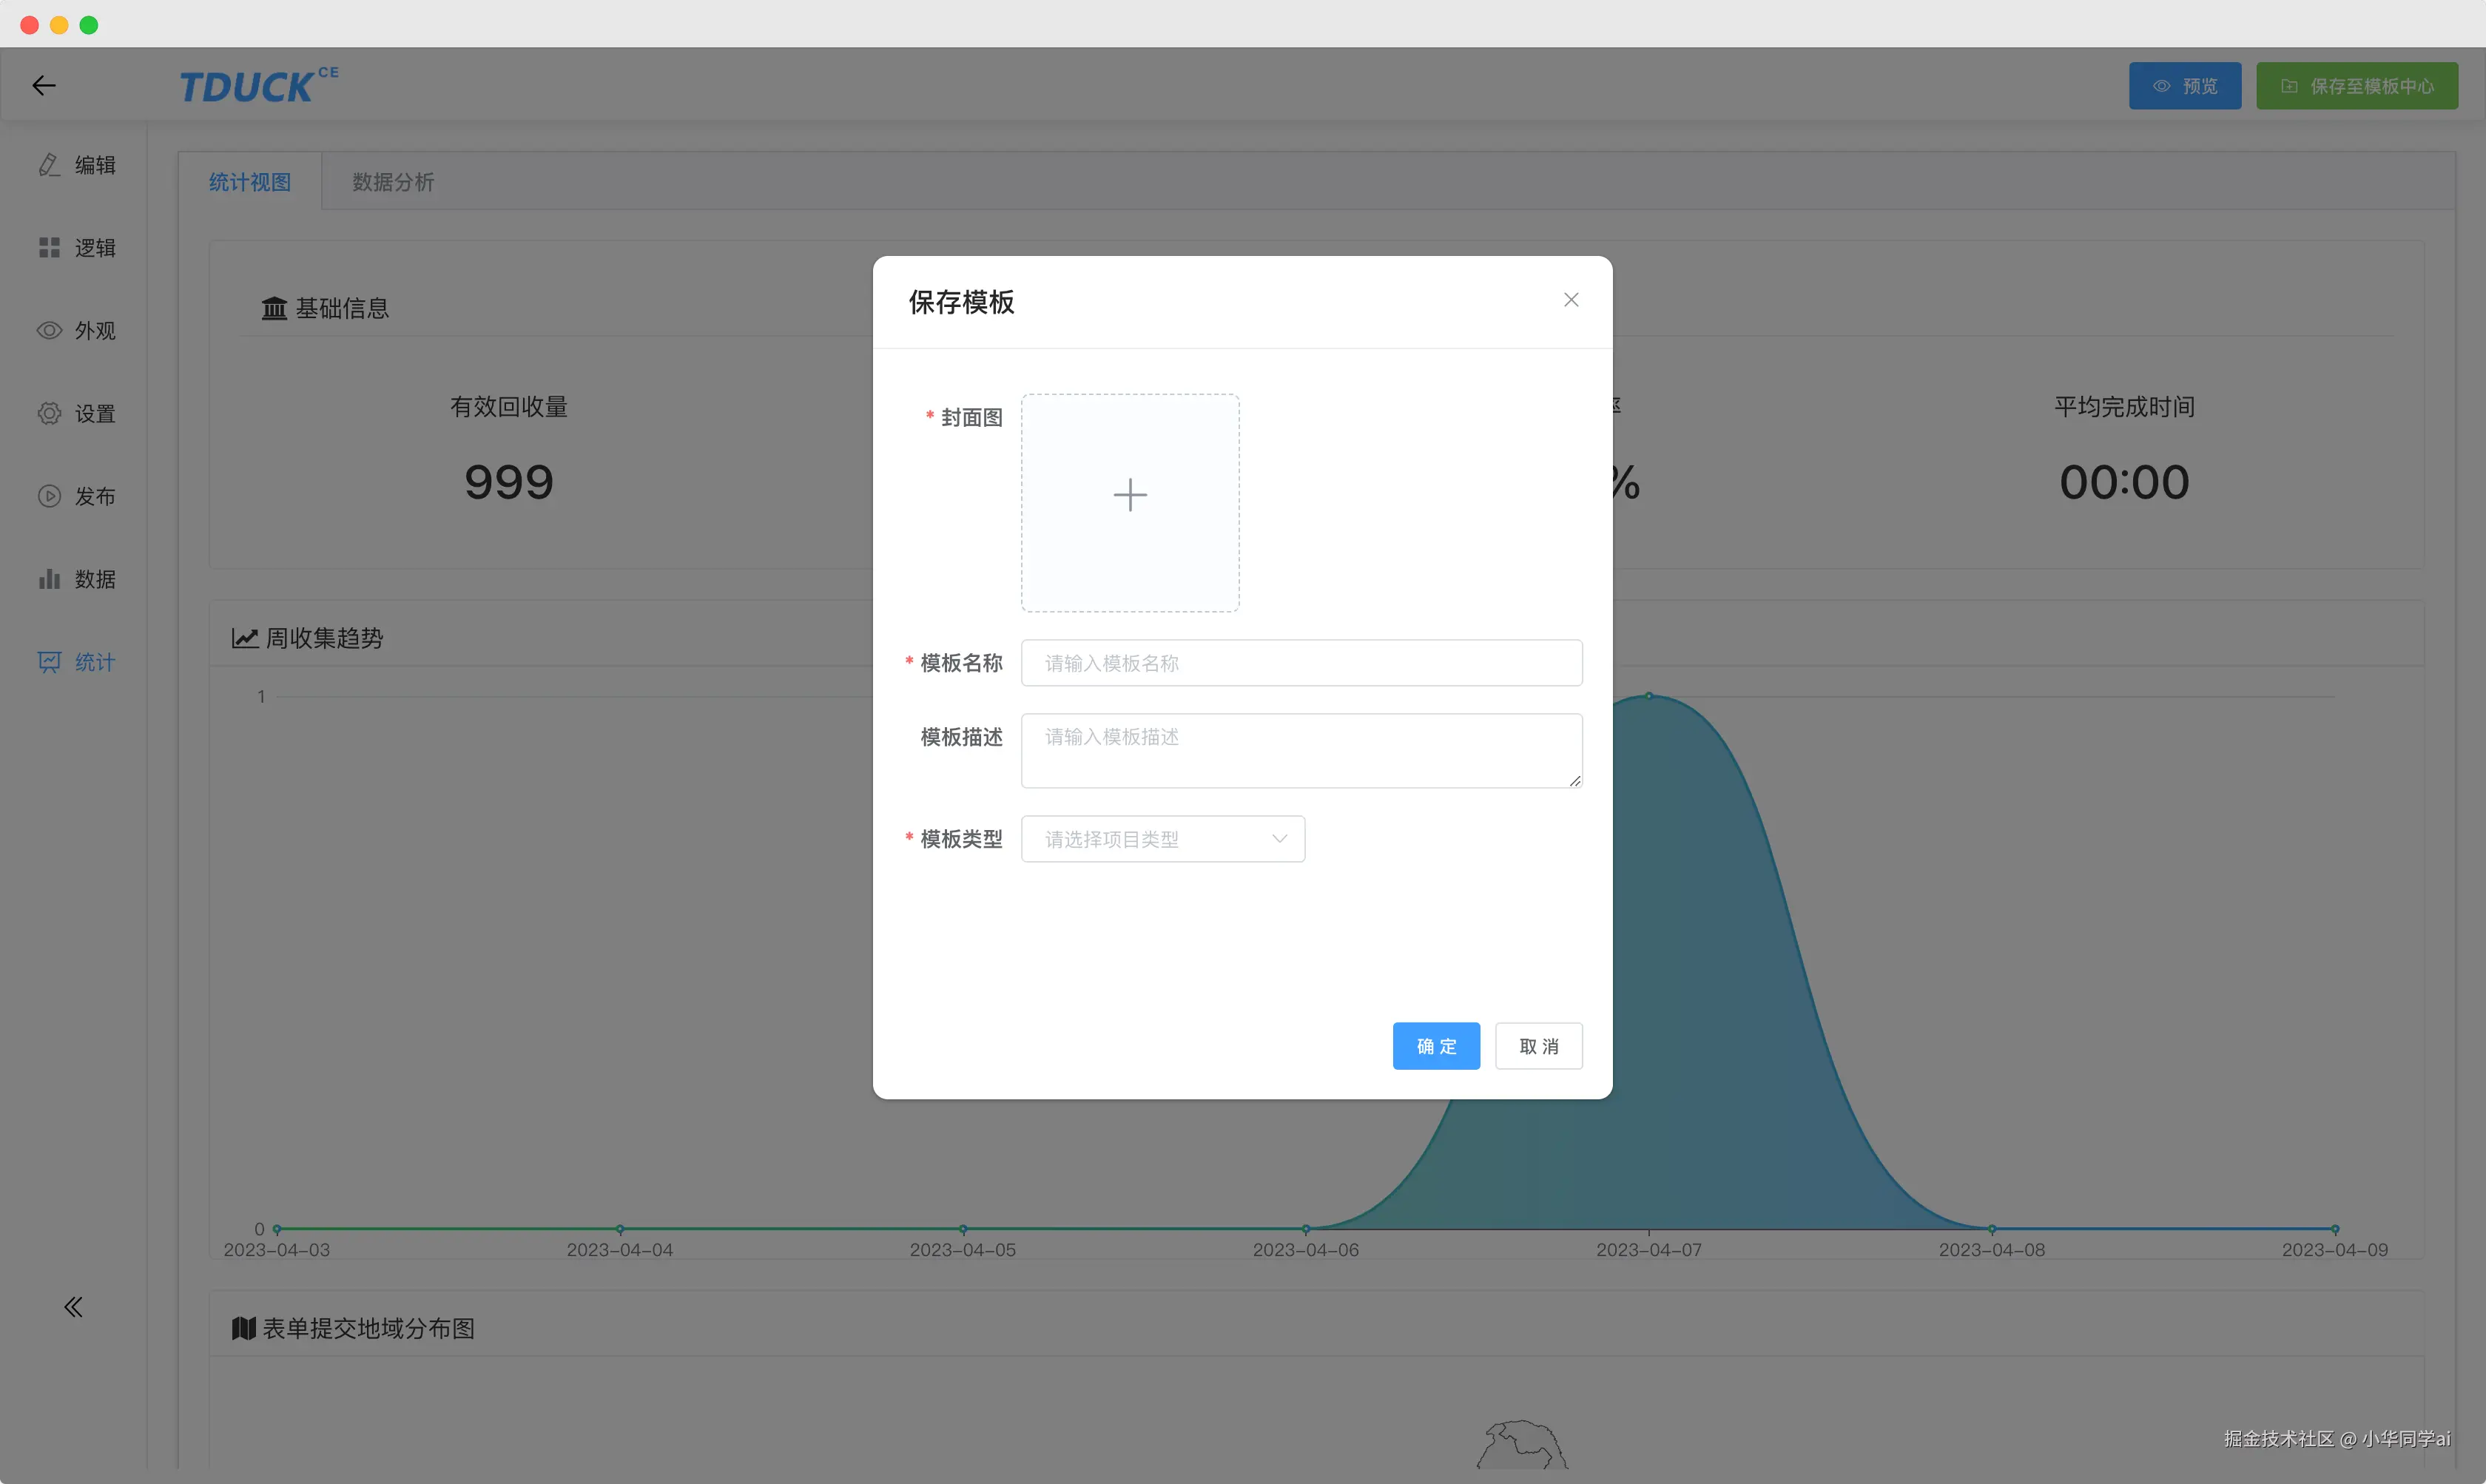Open the 外观 appearance eye icon

(x=50, y=331)
